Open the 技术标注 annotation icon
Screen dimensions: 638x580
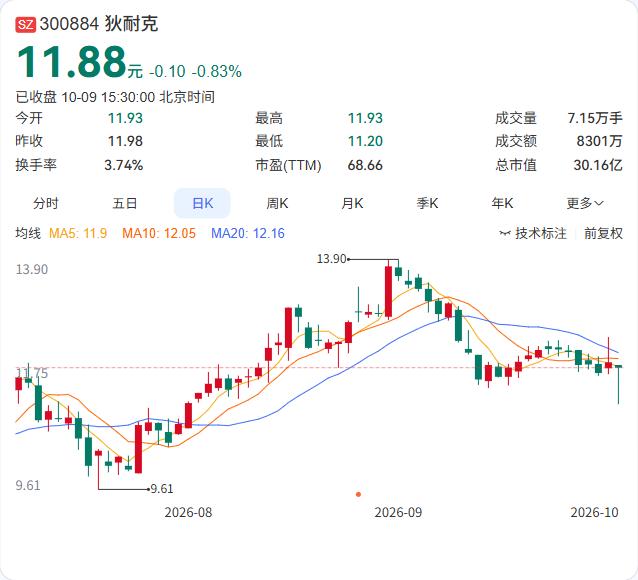pos(505,234)
